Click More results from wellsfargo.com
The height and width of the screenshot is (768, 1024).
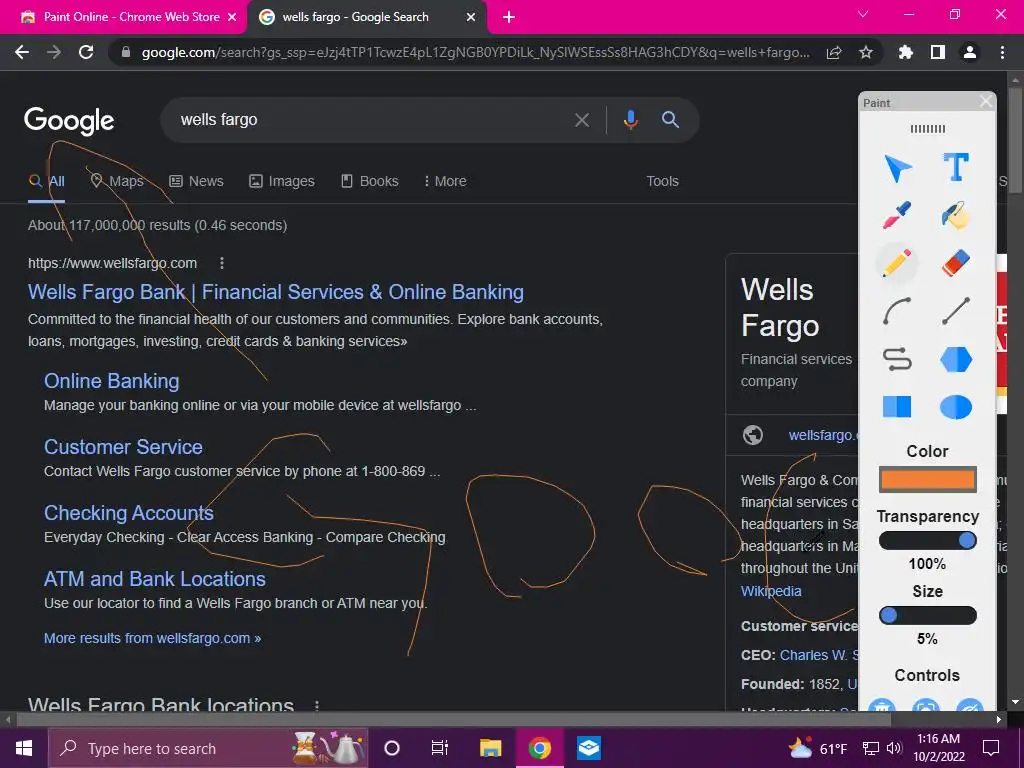point(152,638)
